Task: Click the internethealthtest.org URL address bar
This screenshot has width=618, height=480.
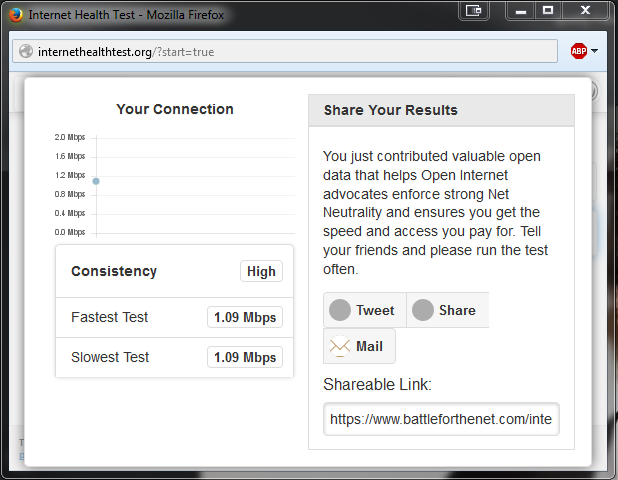Action: point(285,51)
